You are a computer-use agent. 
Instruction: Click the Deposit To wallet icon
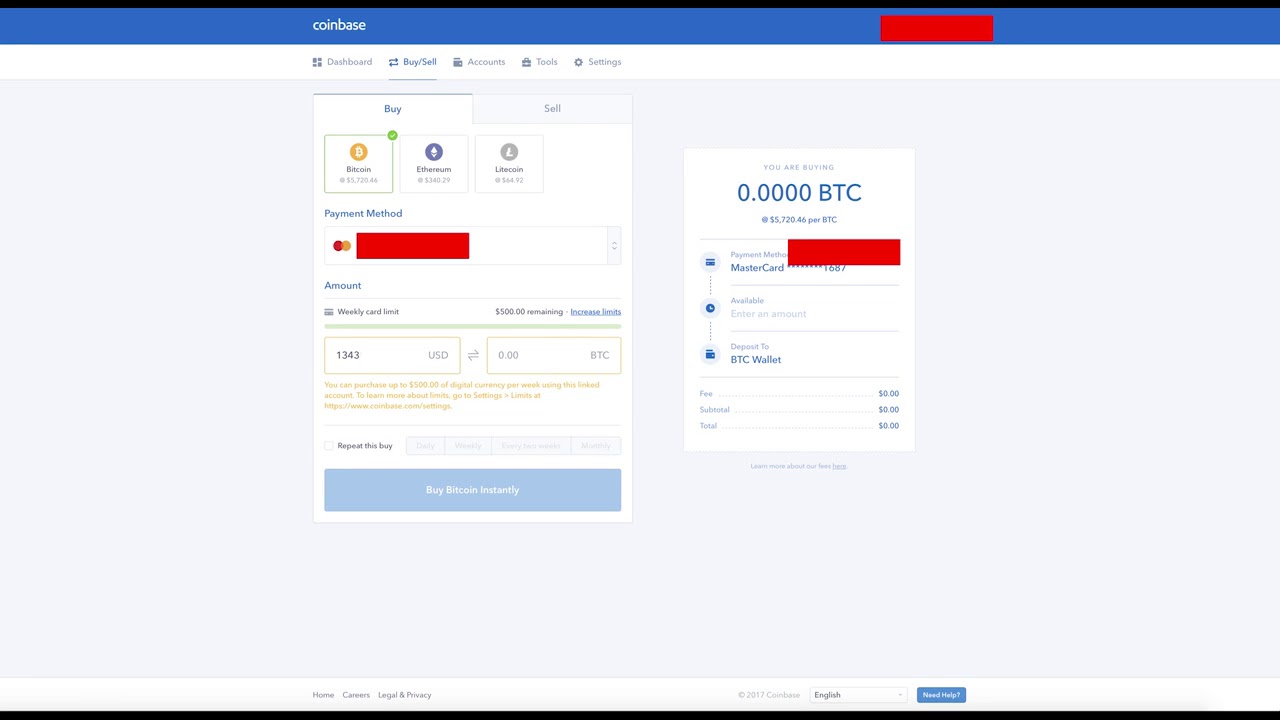(x=710, y=354)
